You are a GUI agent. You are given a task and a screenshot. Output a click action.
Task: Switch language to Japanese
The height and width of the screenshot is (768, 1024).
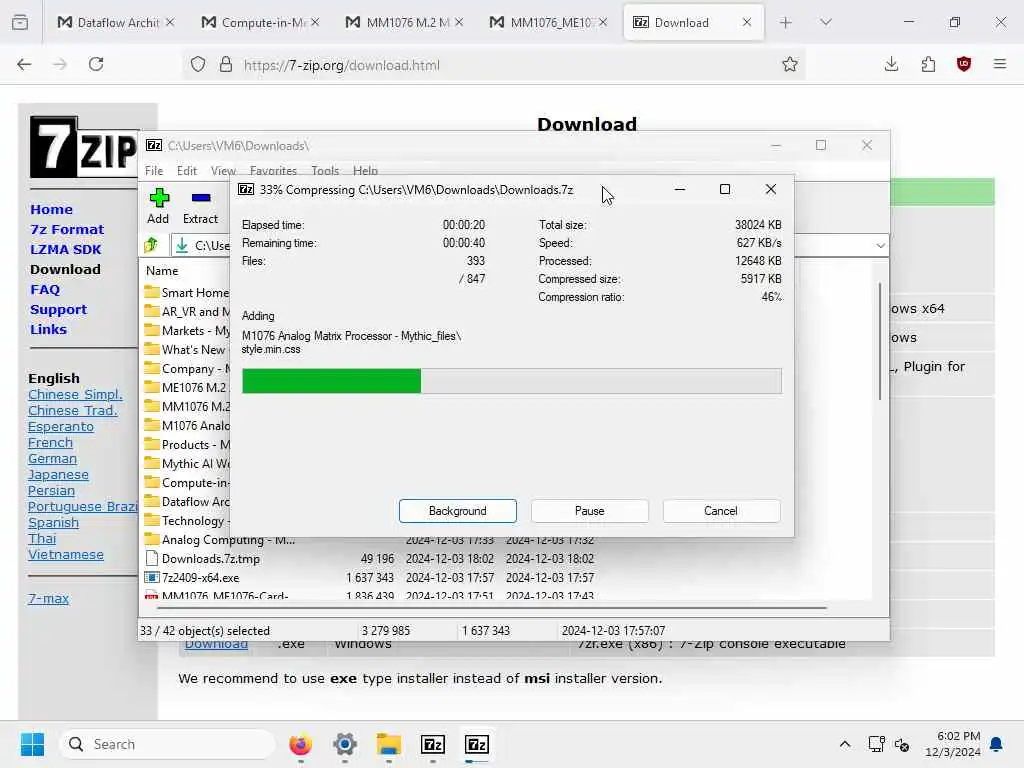point(58,475)
